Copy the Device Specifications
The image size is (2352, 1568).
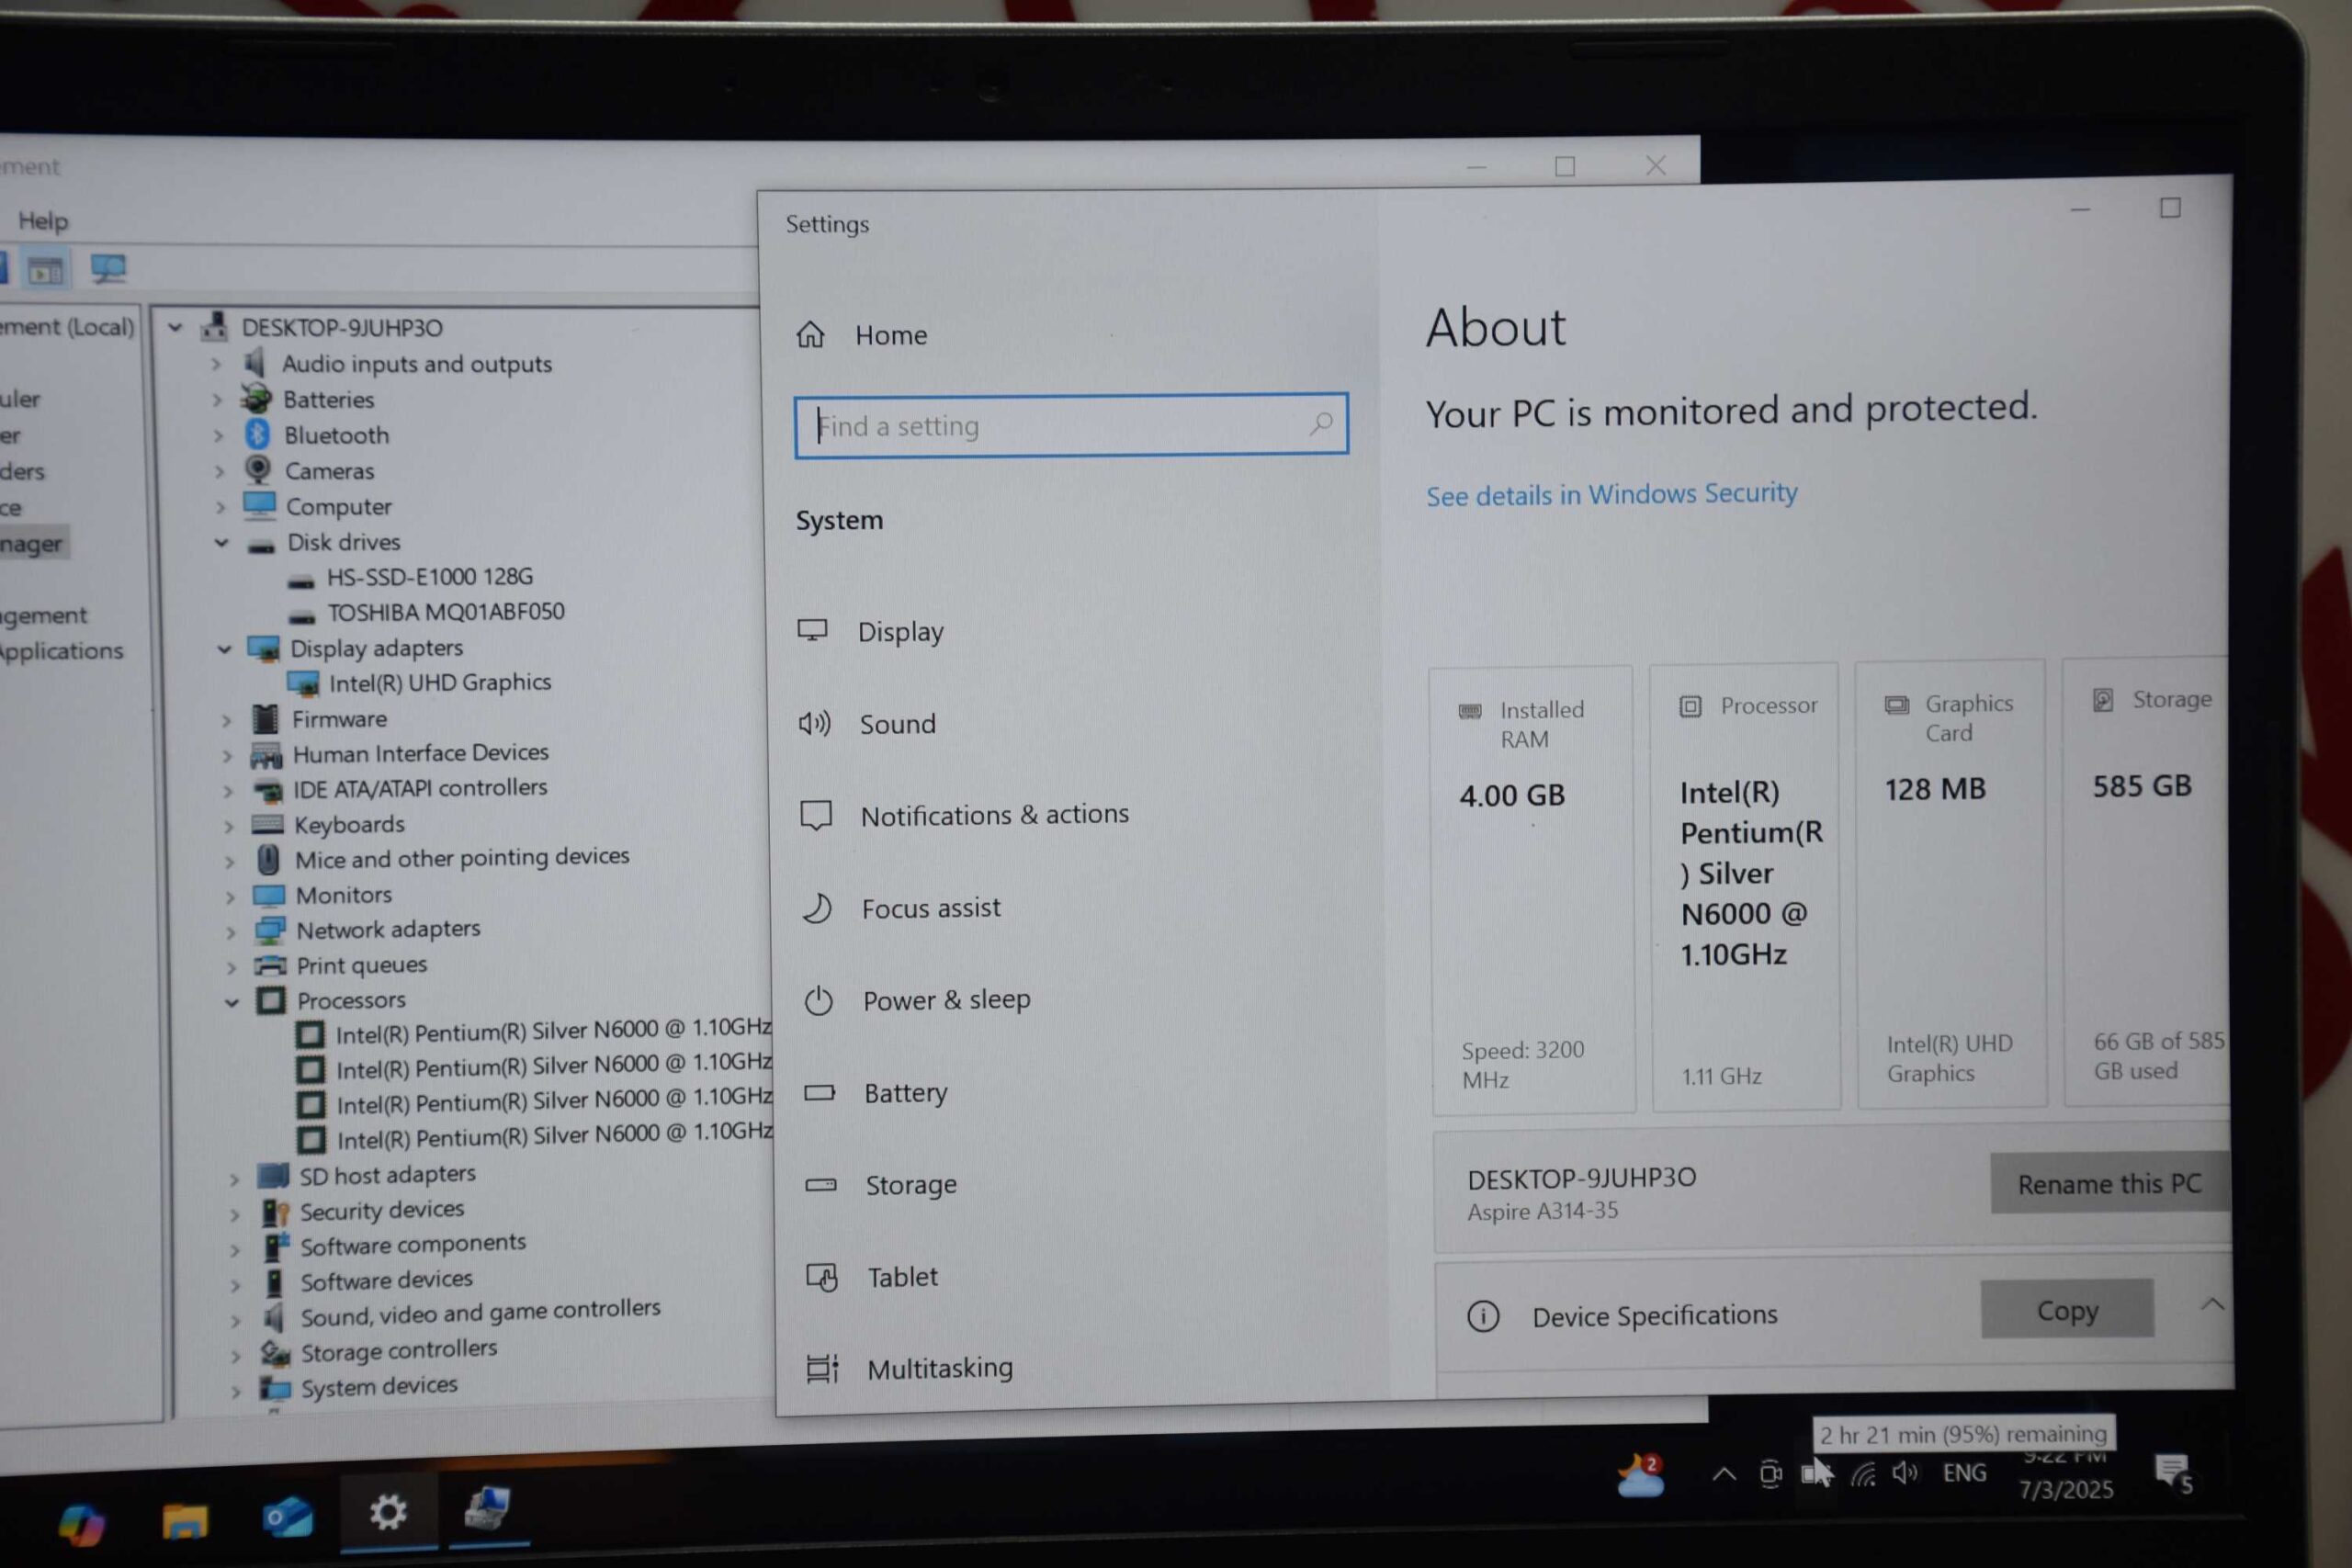pyautogui.click(x=2067, y=1309)
